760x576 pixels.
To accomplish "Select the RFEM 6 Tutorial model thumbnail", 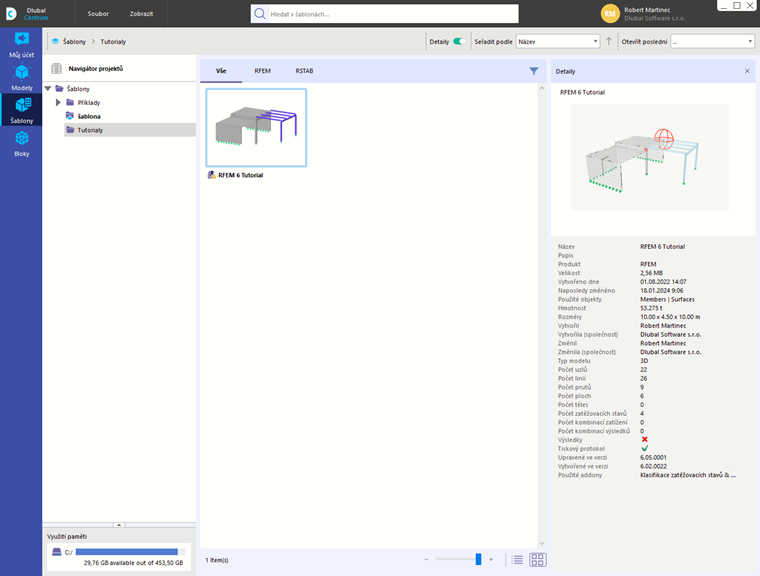I will (x=256, y=127).
